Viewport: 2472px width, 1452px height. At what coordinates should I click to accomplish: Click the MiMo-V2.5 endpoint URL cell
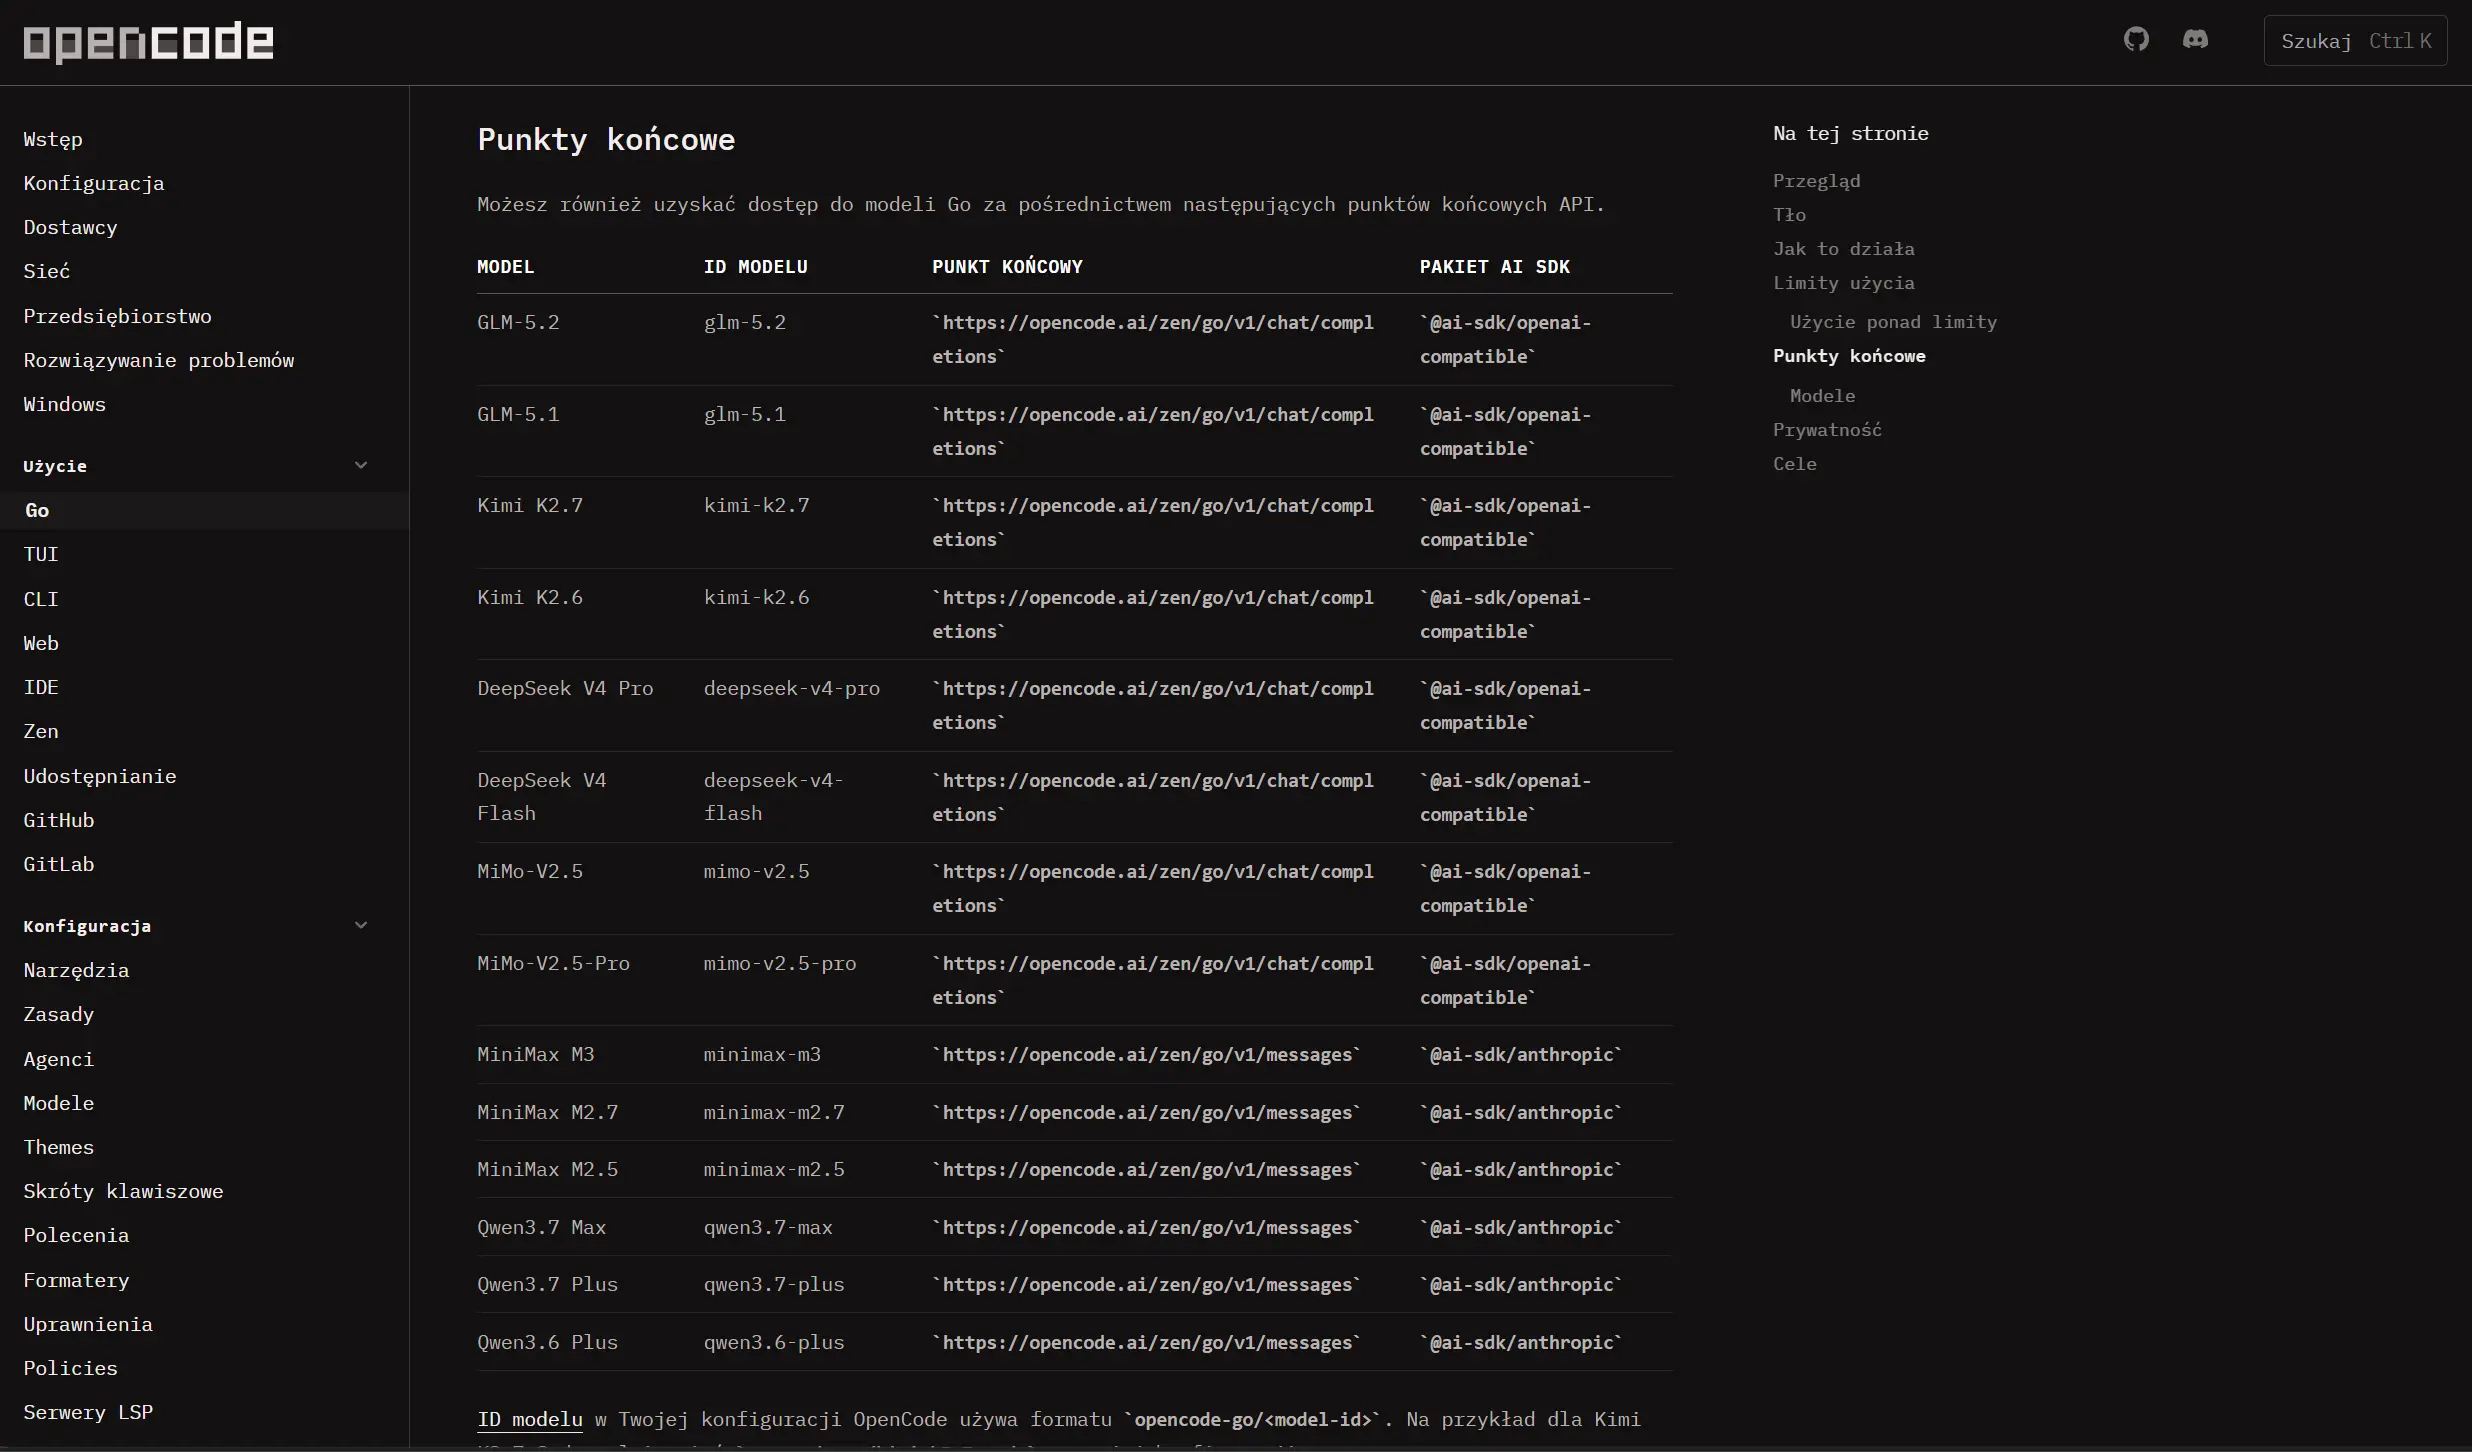[x=1153, y=888]
